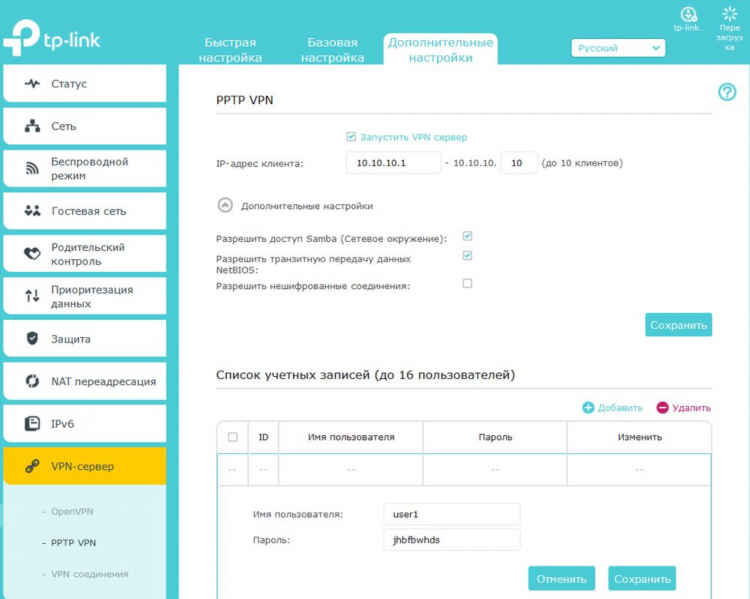Click the Имя пользователя column header
The image size is (750, 599).
tap(351, 437)
